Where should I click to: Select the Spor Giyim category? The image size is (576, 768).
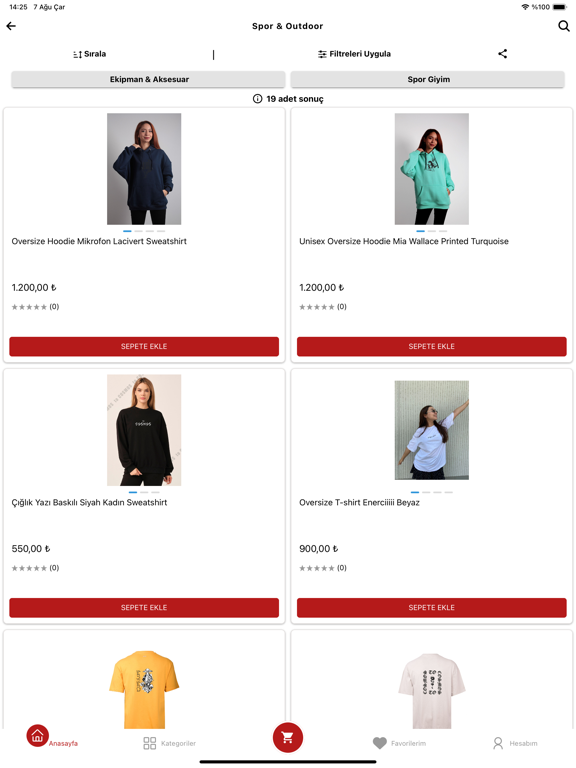(x=428, y=79)
